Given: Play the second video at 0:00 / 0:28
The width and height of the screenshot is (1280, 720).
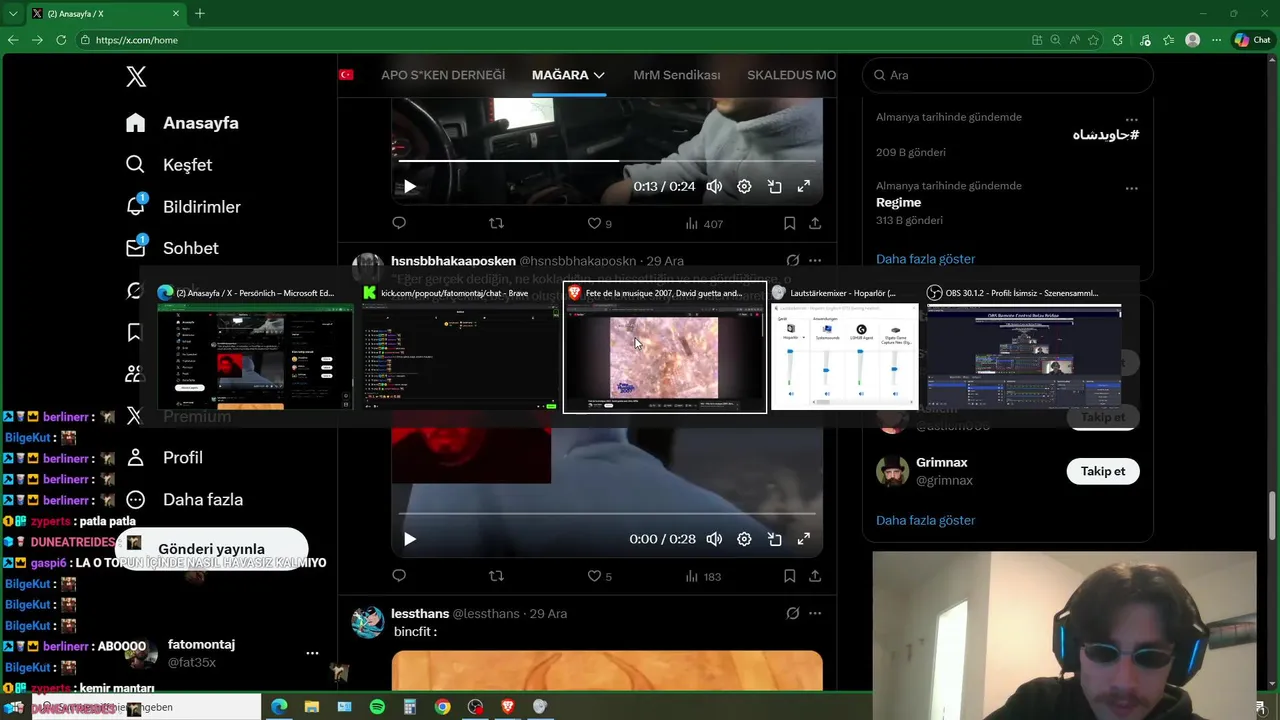Looking at the screenshot, I should (409, 539).
